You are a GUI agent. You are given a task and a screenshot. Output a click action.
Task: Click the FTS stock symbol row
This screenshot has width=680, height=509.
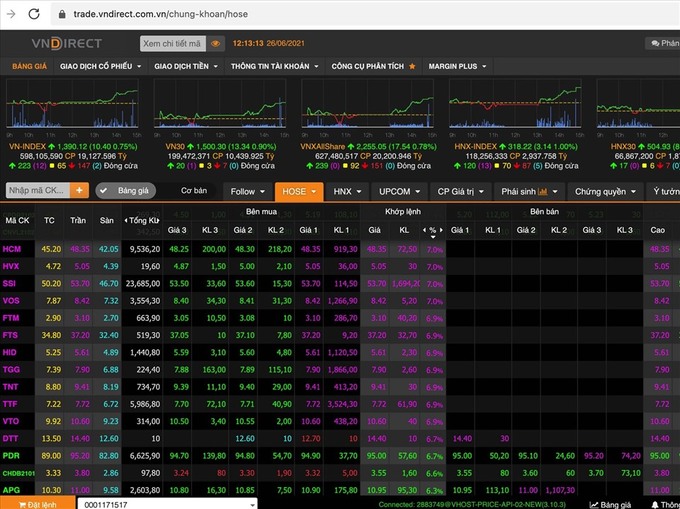pos(10,335)
